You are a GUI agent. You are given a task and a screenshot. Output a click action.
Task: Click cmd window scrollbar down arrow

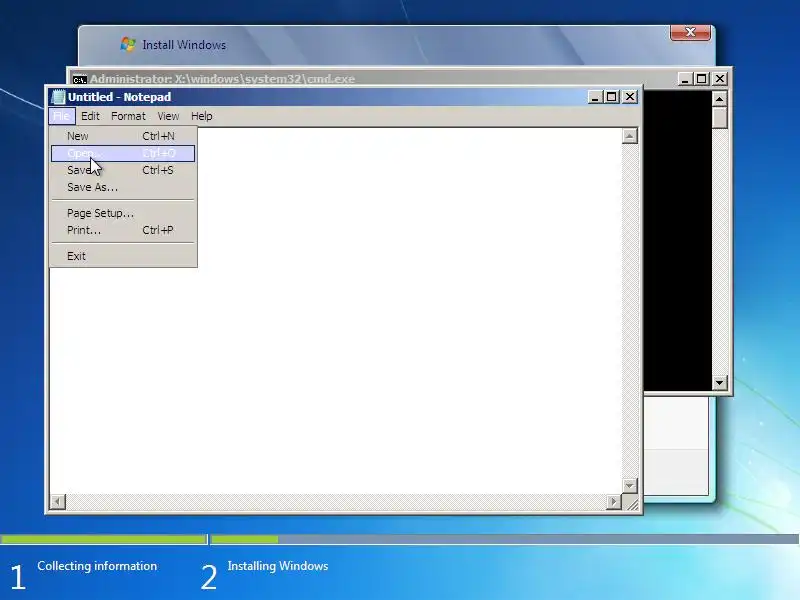[719, 382]
